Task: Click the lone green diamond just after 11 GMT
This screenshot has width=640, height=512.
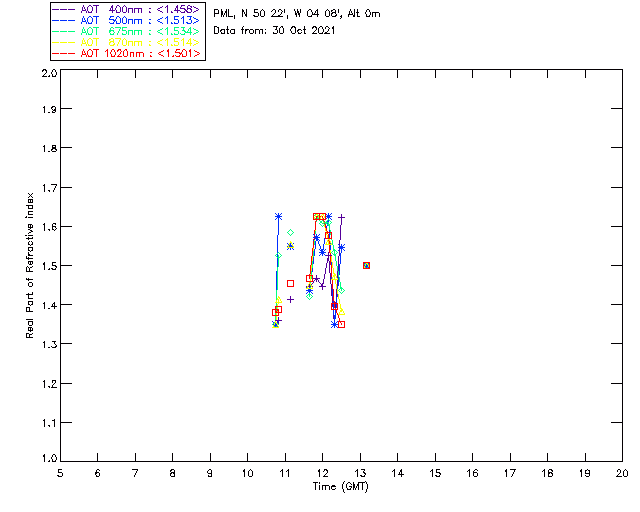Action: 291,232
